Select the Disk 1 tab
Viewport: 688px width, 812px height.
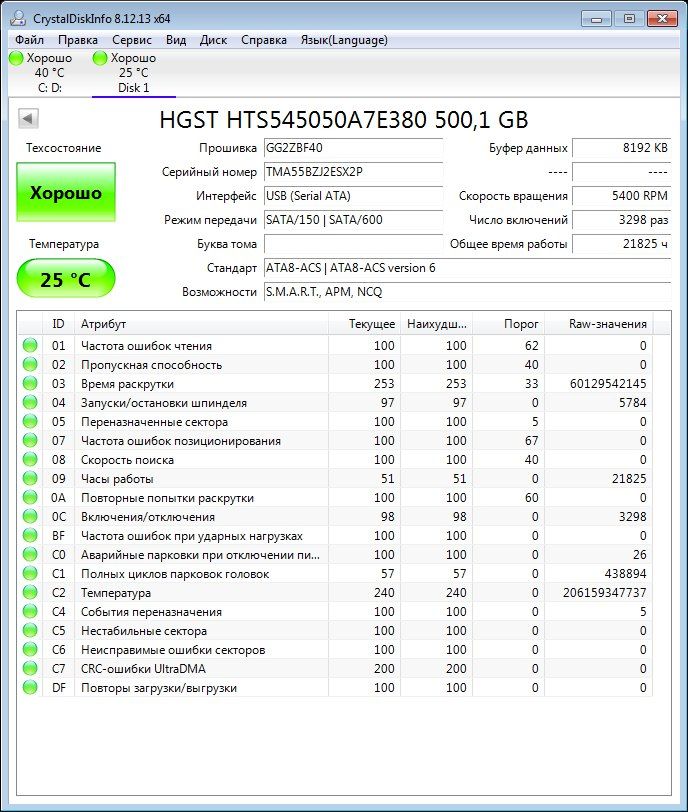[x=134, y=73]
